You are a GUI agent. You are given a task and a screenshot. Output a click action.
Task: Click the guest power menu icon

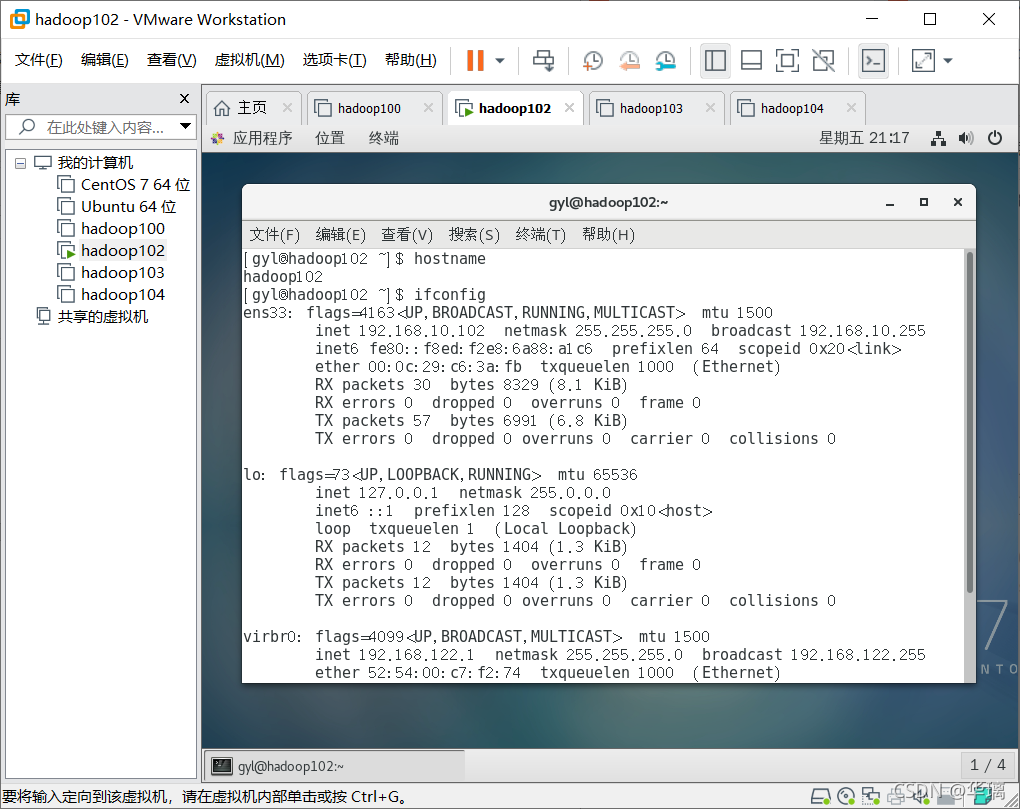tap(995, 138)
